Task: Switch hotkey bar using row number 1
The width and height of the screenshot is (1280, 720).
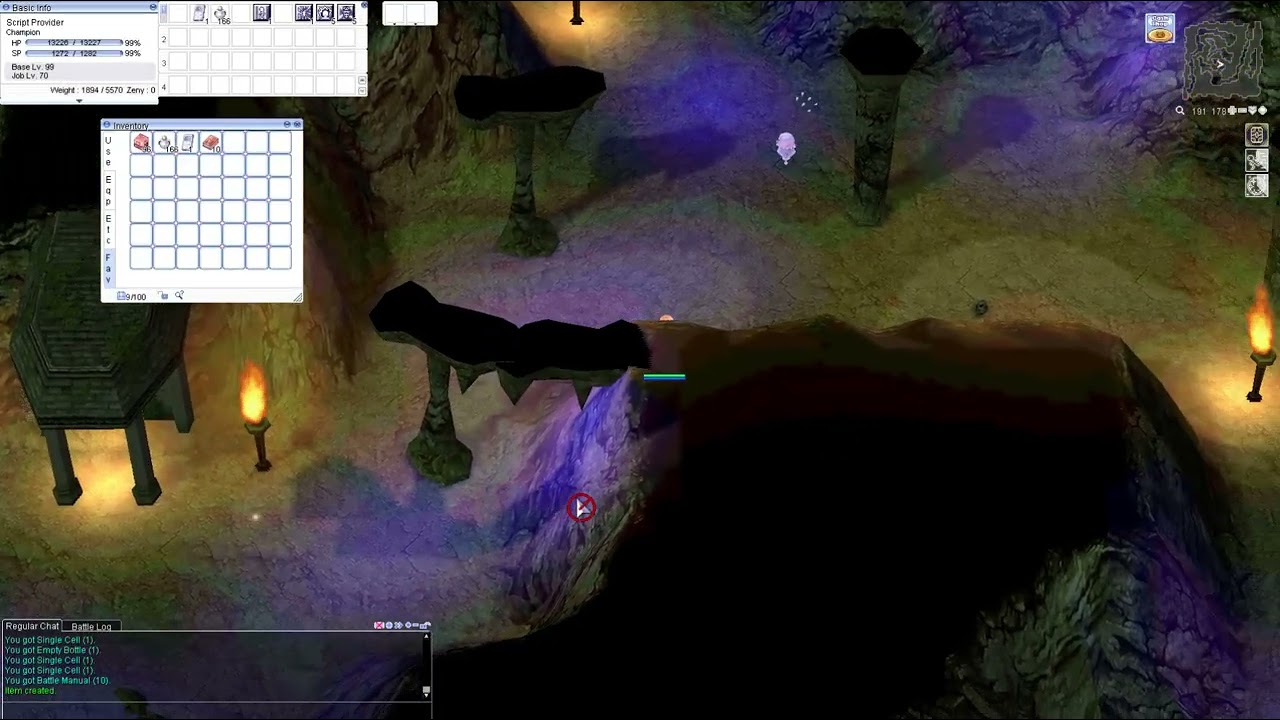Action: click(164, 14)
